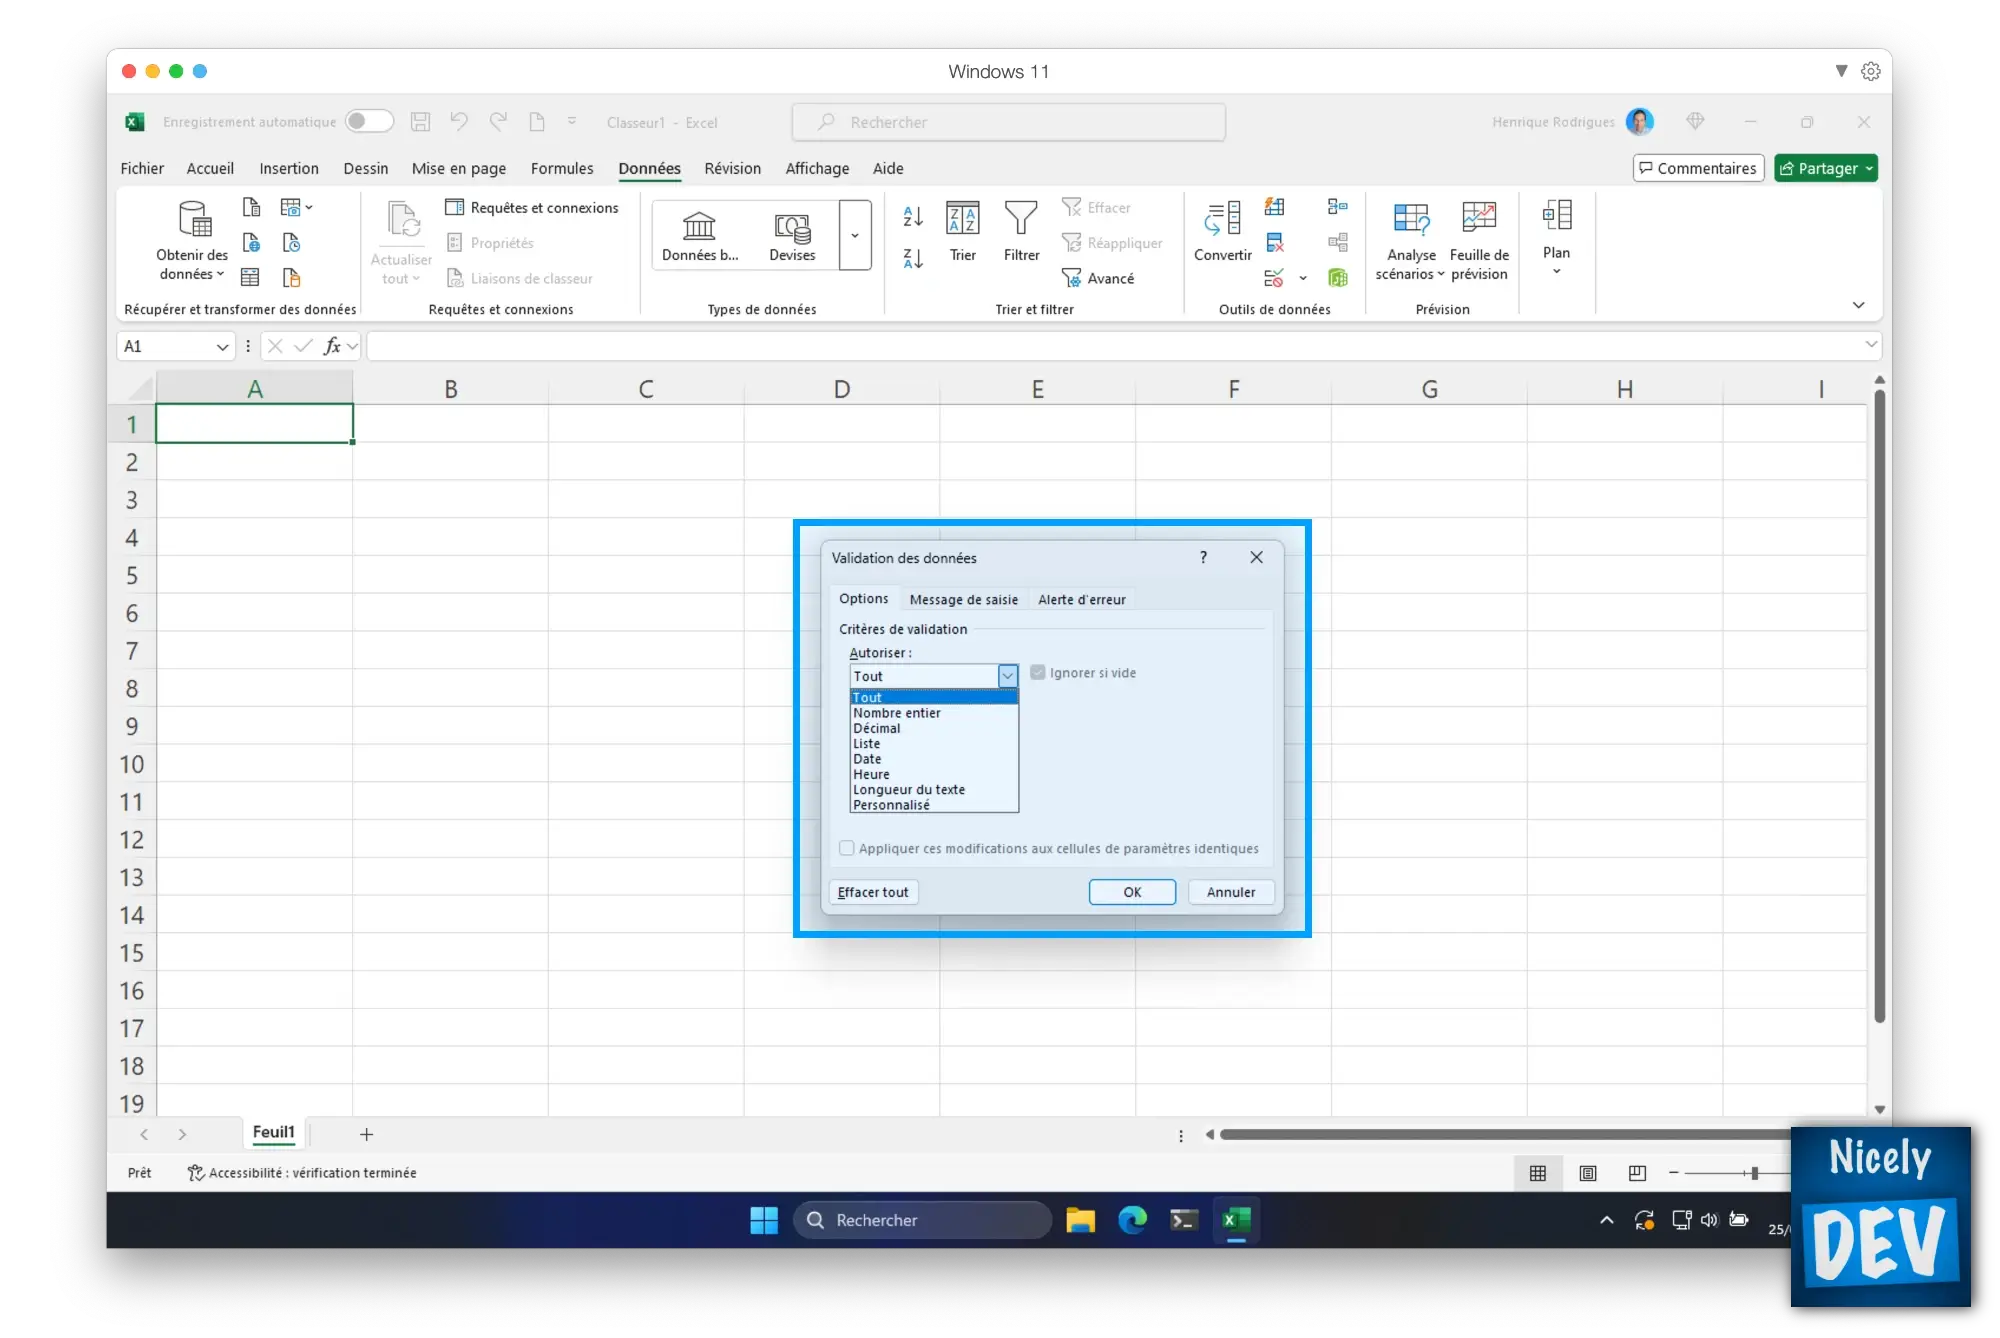The width and height of the screenshot is (2000, 1338).
Task: Switch to page layout view icon
Action: click(x=1588, y=1173)
